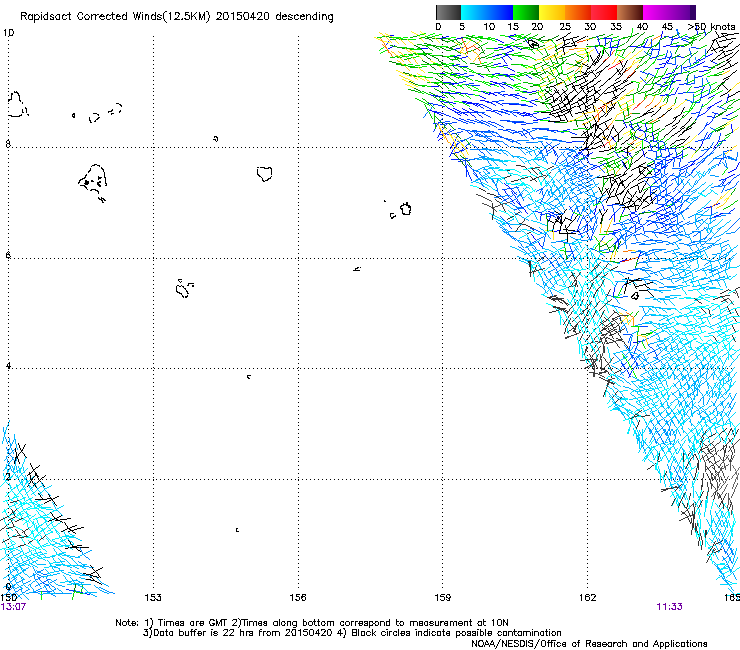
Task: Click the brown 35-40 knots legend segment
Action: 630,12
